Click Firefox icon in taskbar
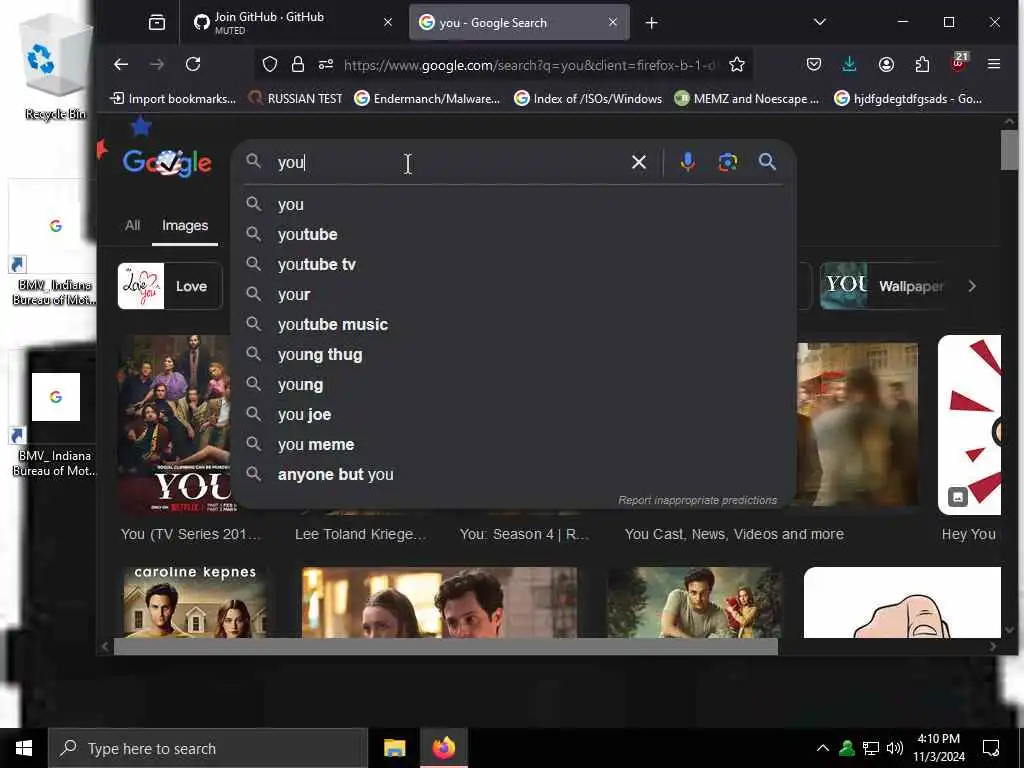Screen dimensions: 1024x768 (x=443, y=748)
